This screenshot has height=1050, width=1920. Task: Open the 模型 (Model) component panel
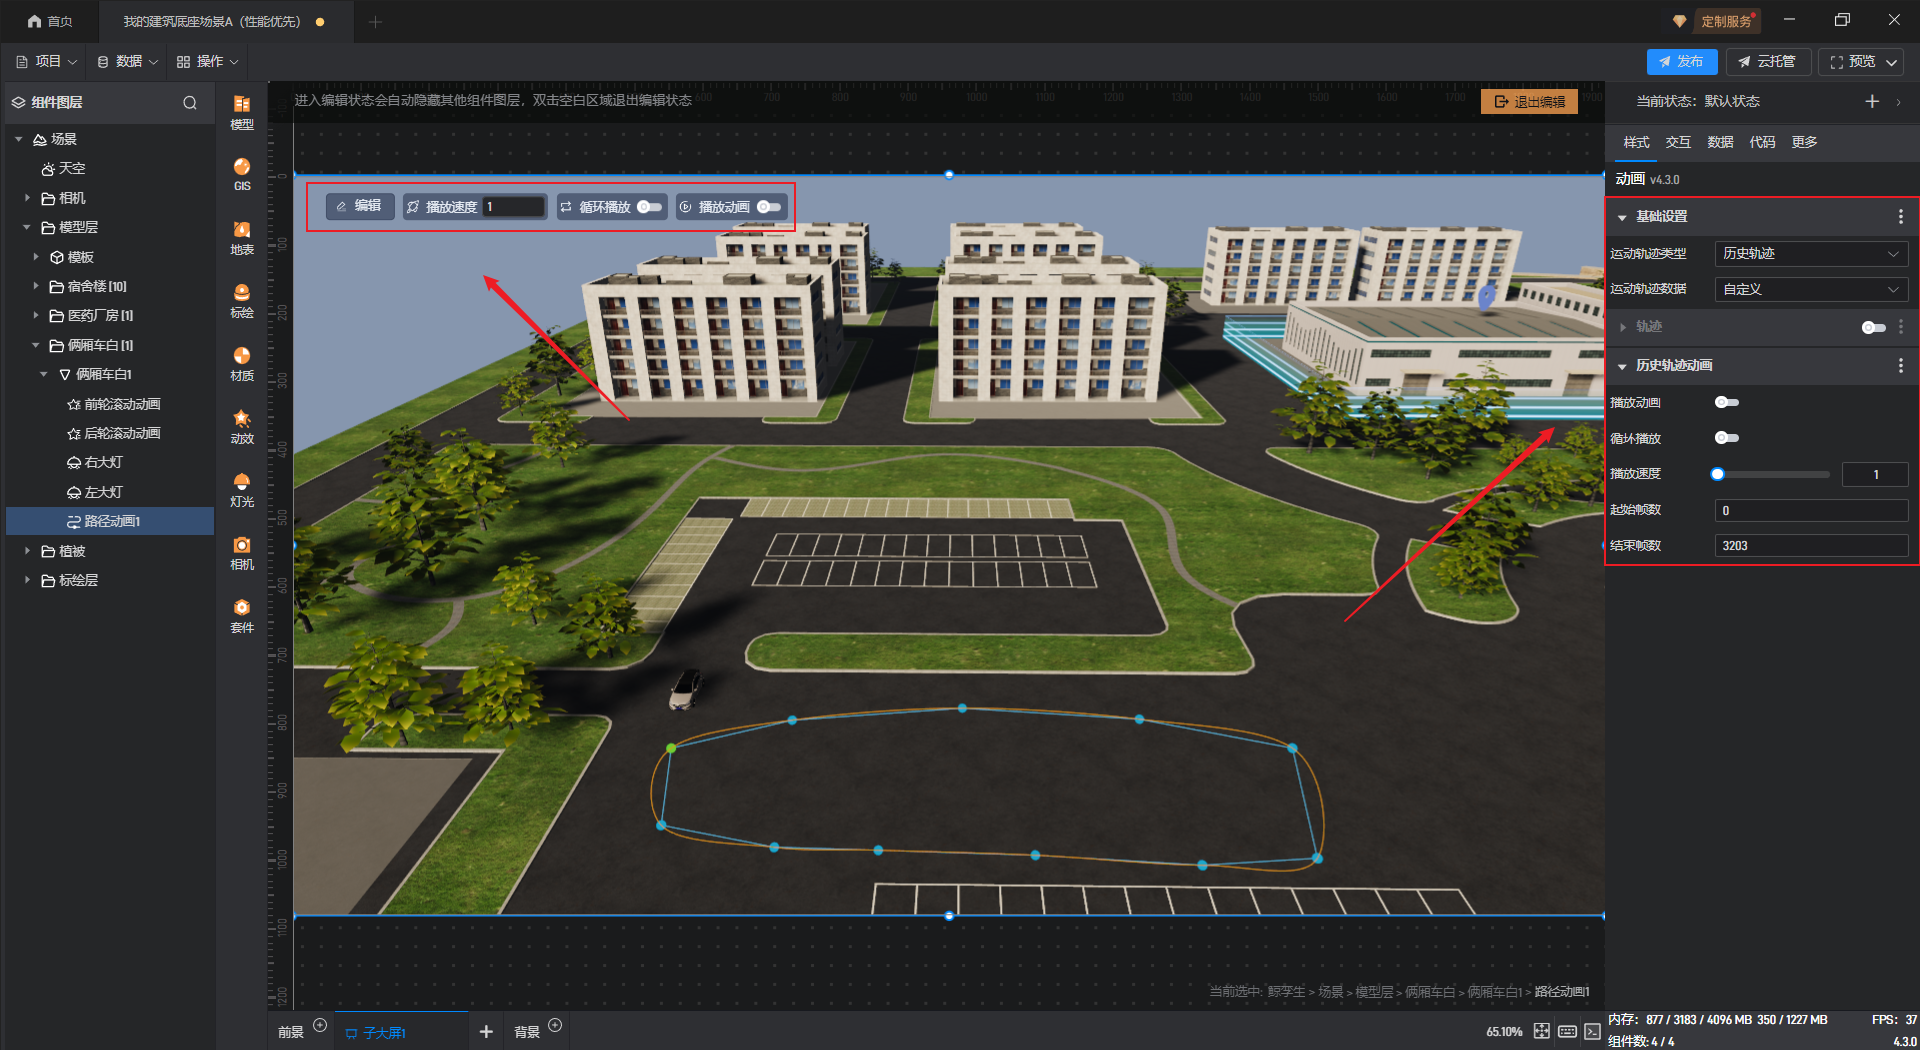241,112
